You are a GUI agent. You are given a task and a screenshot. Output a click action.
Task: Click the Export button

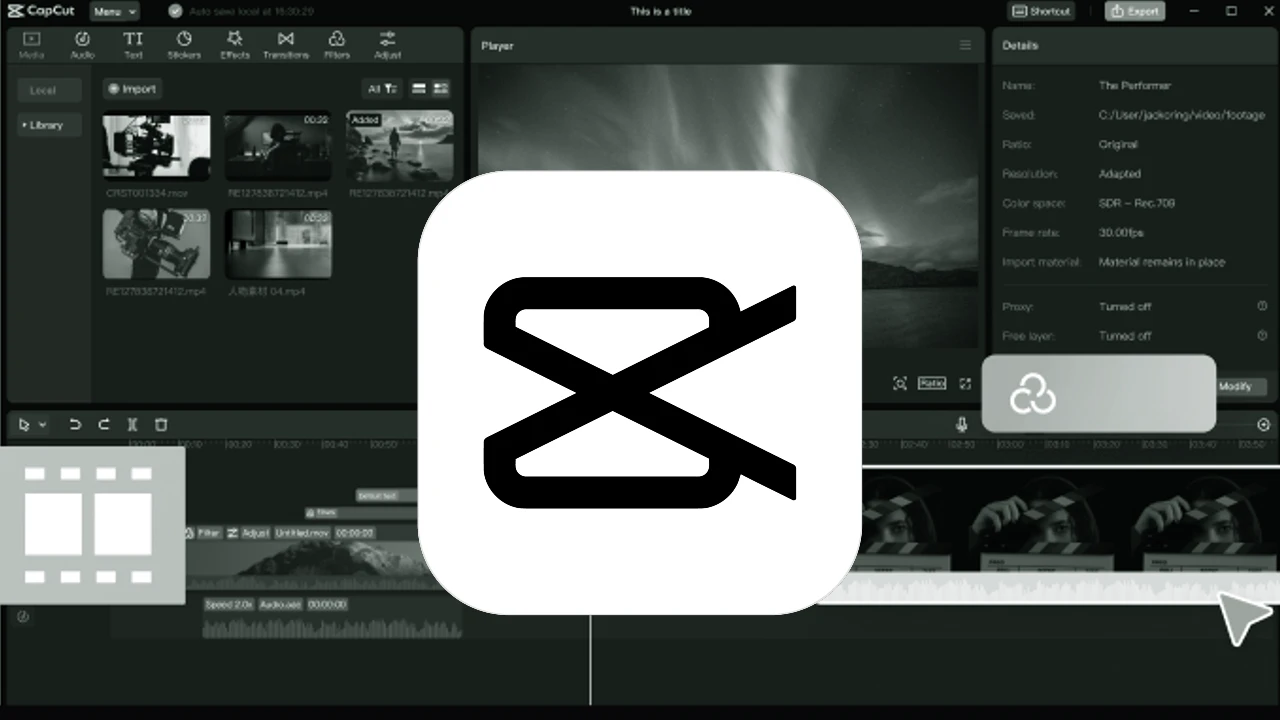(x=1135, y=12)
